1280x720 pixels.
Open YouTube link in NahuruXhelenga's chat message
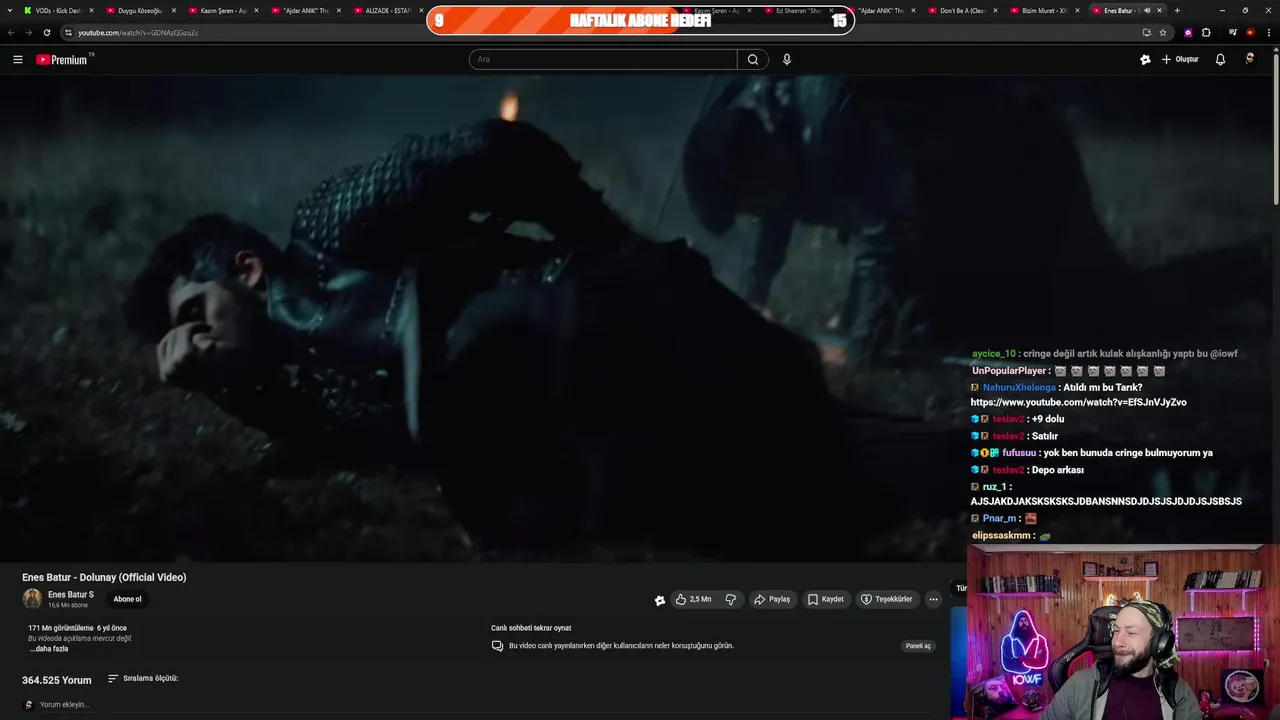pos(1078,402)
